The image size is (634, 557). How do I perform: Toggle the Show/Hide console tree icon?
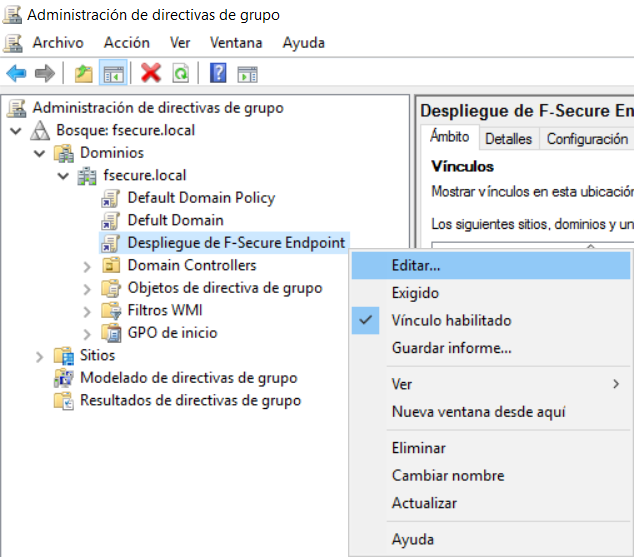pyautogui.click(x=113, y=74)
